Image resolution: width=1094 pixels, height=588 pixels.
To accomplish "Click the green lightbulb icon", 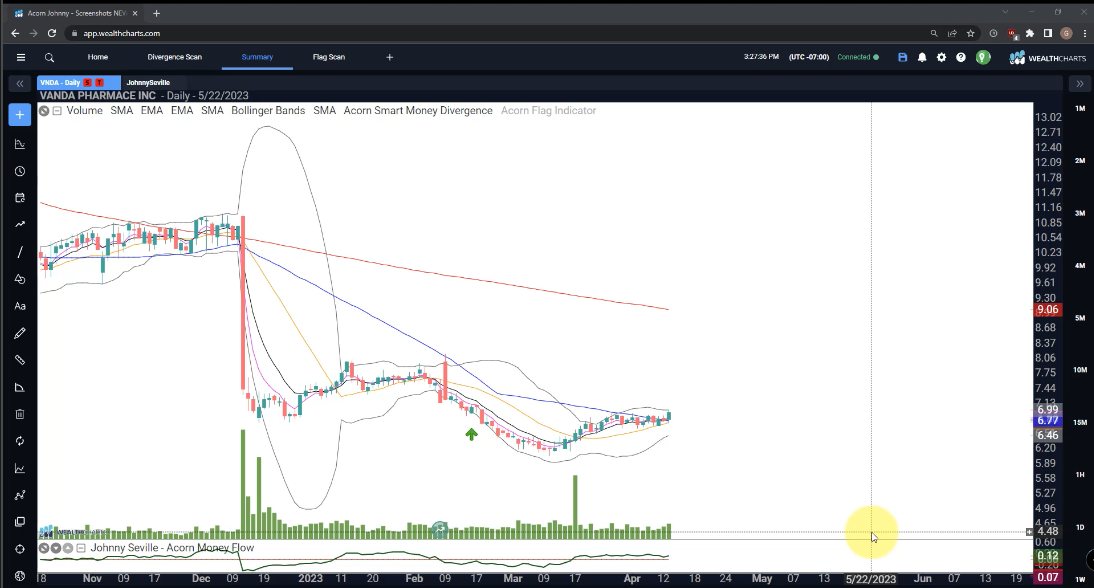I will [x=982, y=57].
